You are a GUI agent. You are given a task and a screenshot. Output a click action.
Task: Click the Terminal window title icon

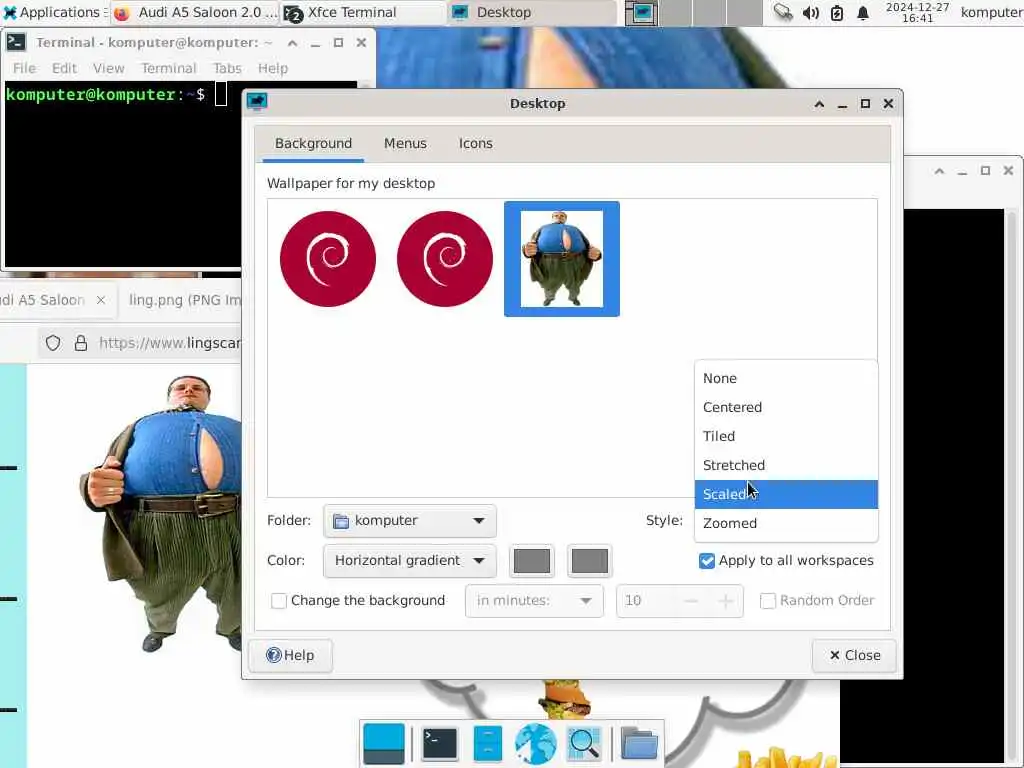16,42
